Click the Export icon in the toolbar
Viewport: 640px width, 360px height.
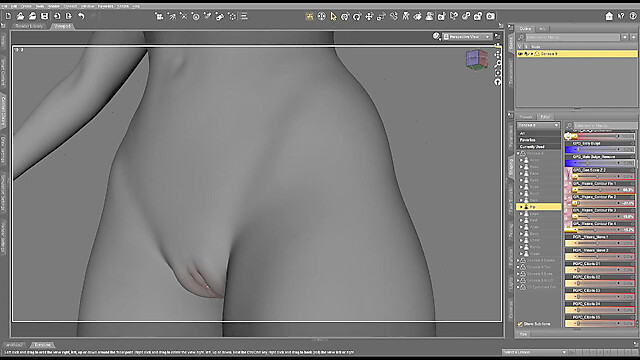69,16
